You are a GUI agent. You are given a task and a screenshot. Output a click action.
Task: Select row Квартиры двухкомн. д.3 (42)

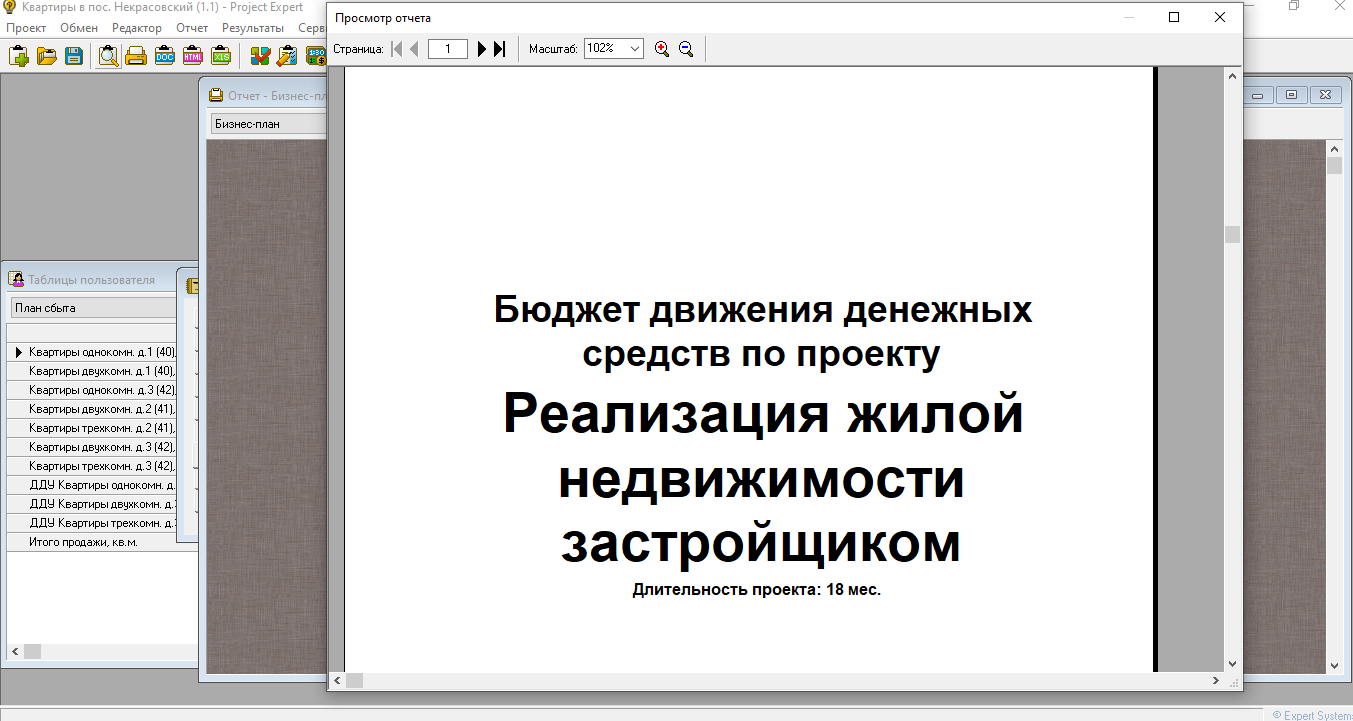(x=101, y=447)
